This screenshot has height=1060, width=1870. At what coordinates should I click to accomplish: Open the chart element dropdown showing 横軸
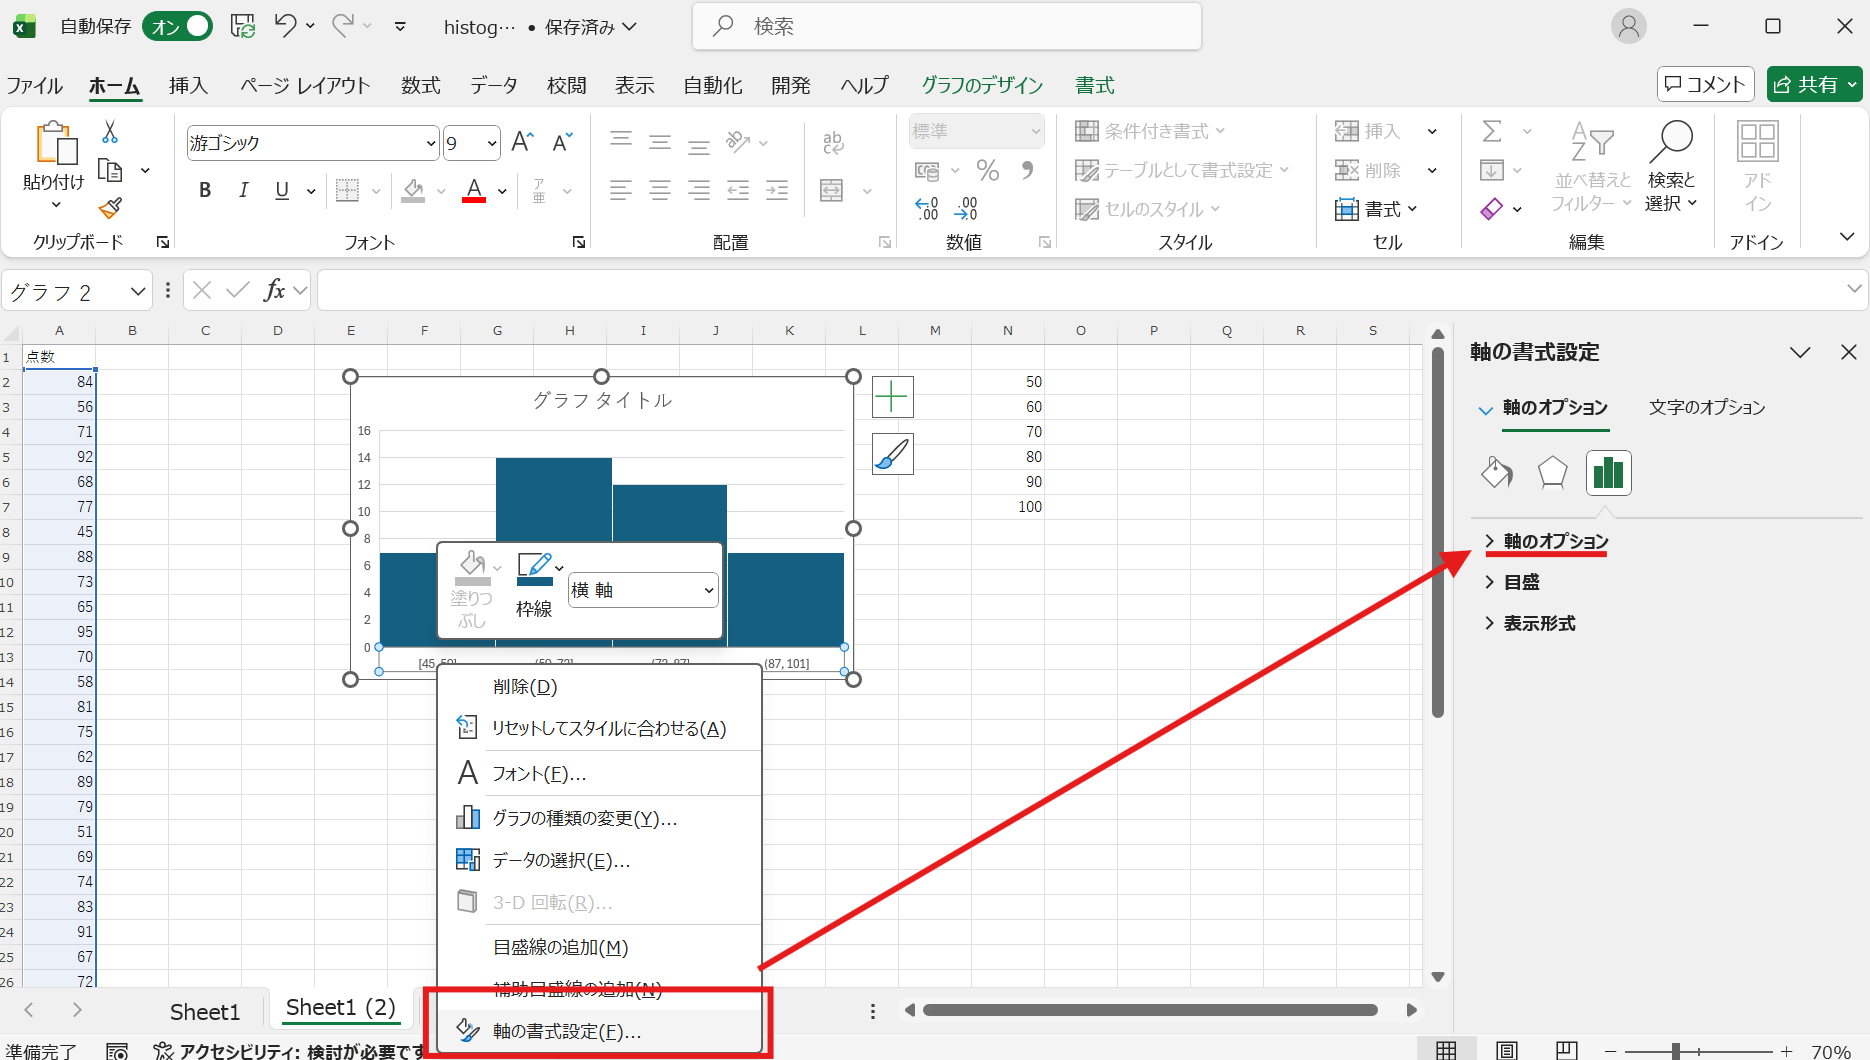click(643, 590)
